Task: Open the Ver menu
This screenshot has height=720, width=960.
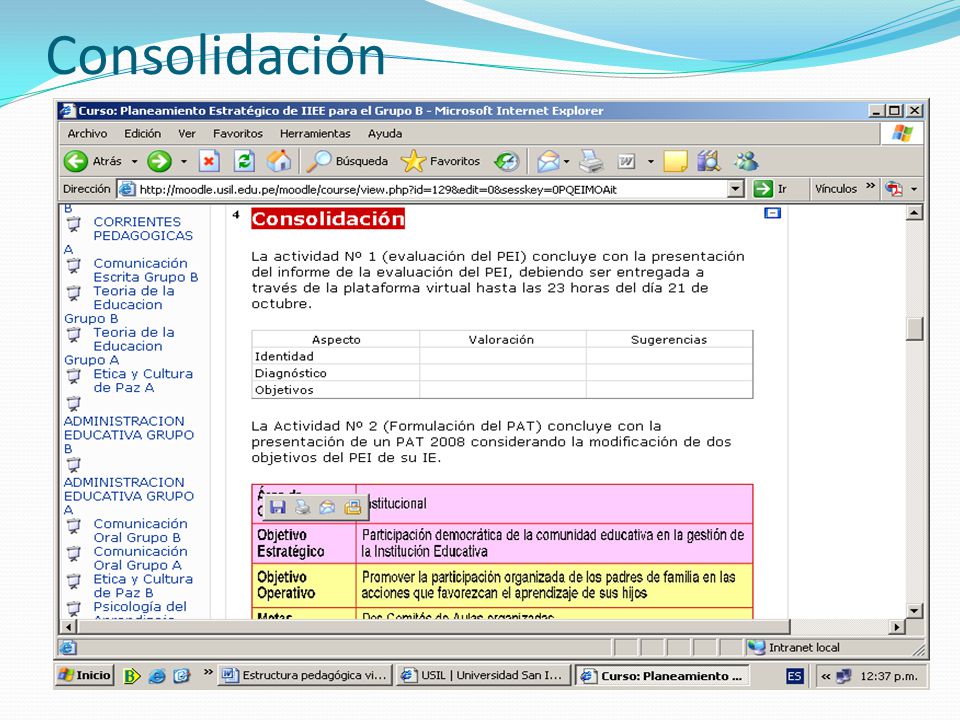Action: (x=187, y=133)
